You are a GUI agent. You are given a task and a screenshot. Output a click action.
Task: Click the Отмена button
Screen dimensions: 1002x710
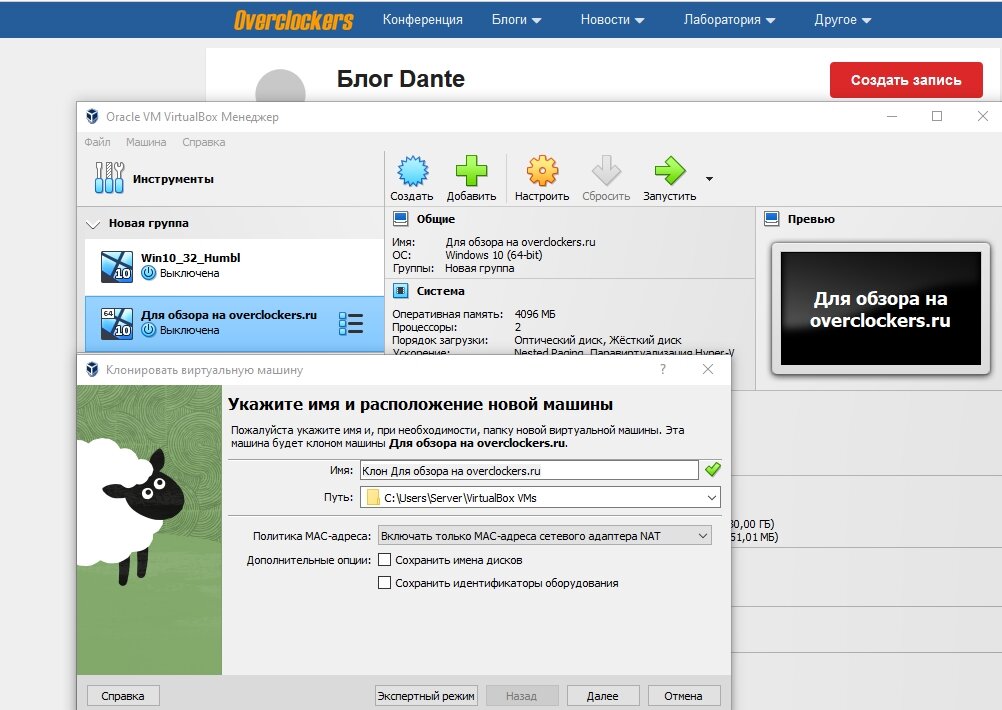point(683,696)
